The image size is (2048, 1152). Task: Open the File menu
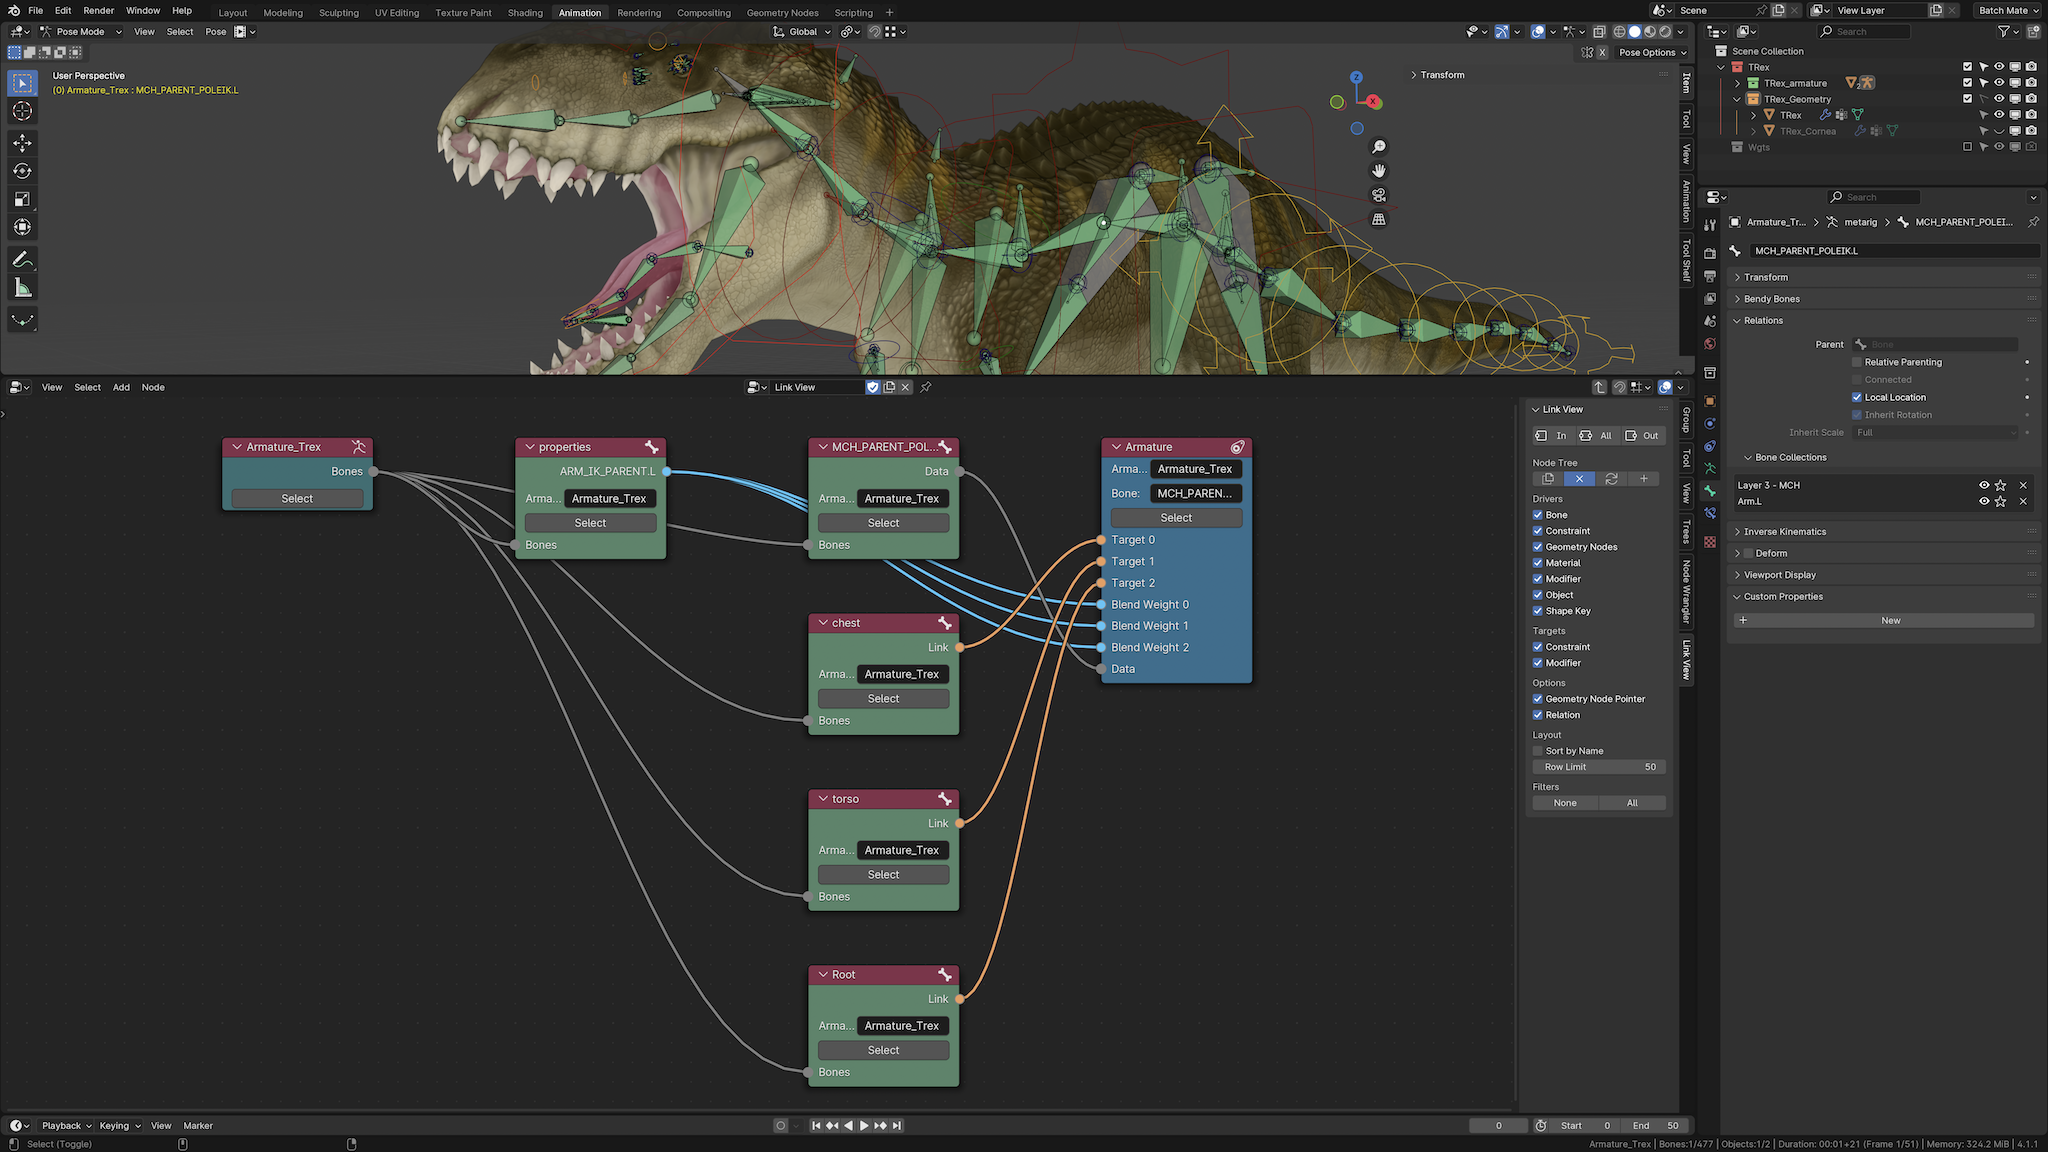(x=35, y=11)
